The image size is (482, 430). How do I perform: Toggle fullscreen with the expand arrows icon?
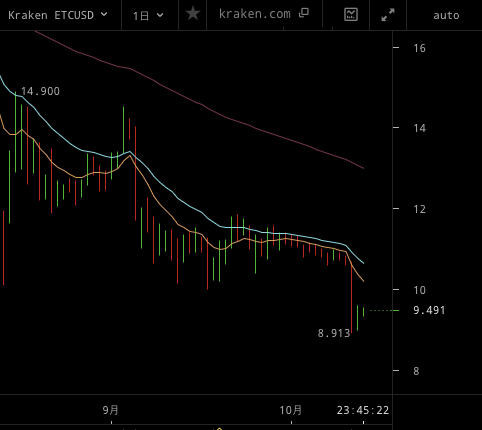[388, 15]
